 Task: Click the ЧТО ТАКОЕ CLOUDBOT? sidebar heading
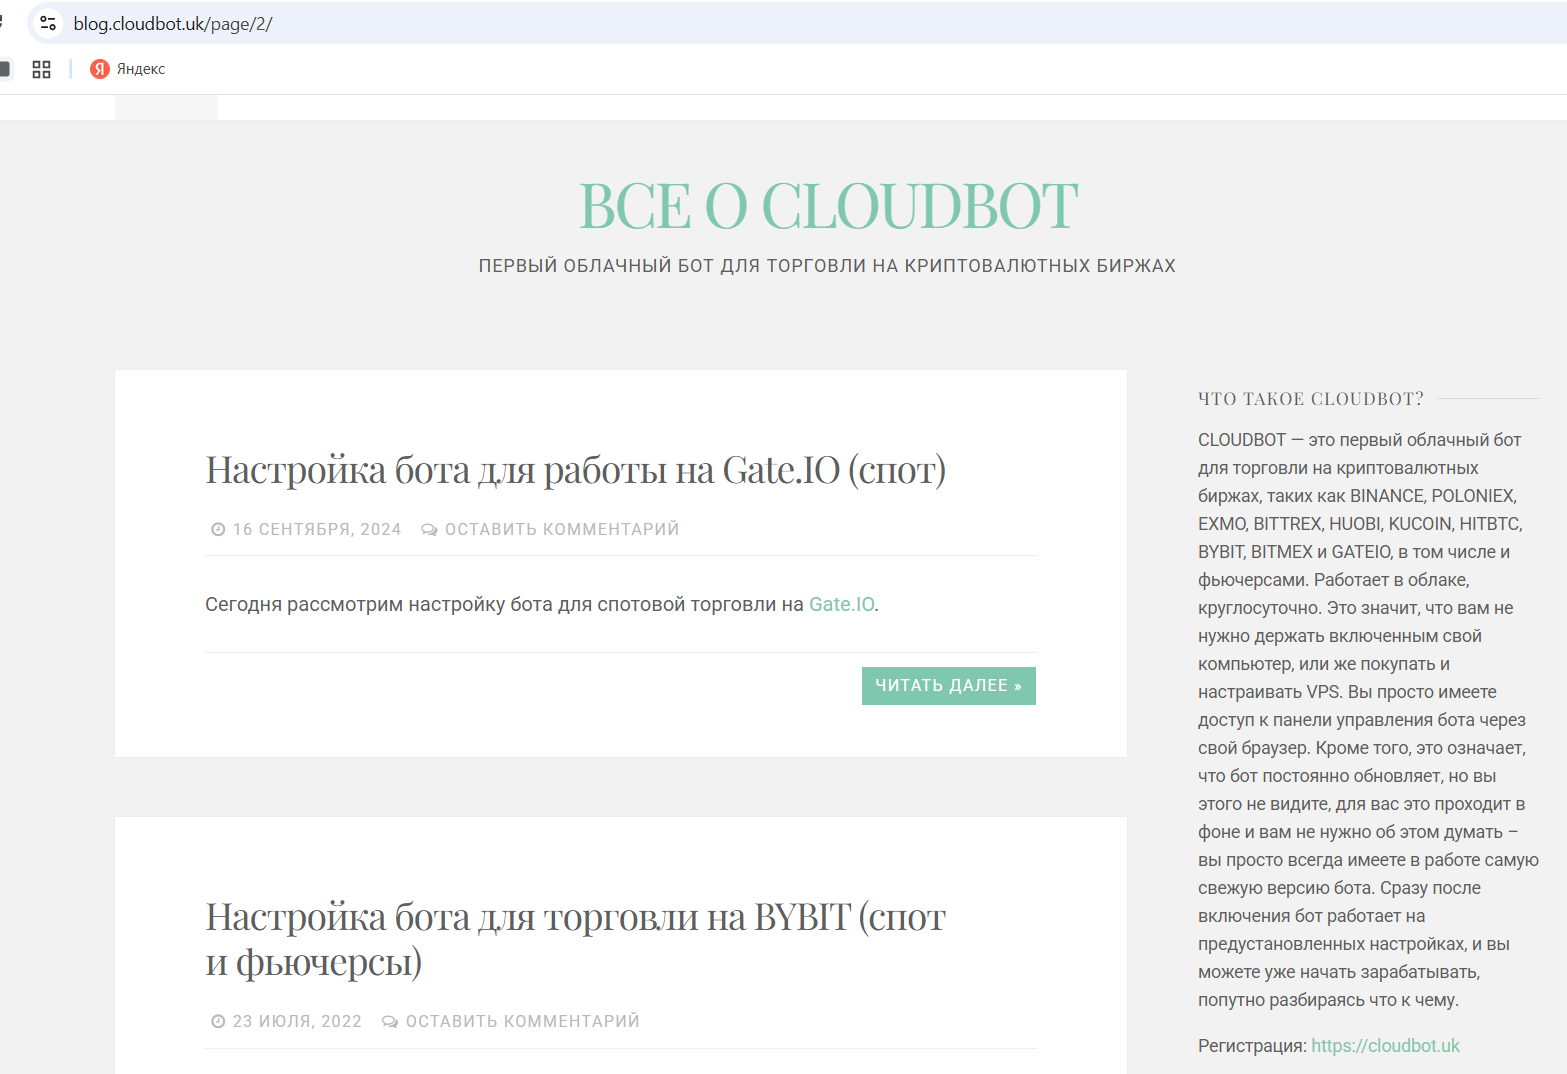(x=1309, y=398)
